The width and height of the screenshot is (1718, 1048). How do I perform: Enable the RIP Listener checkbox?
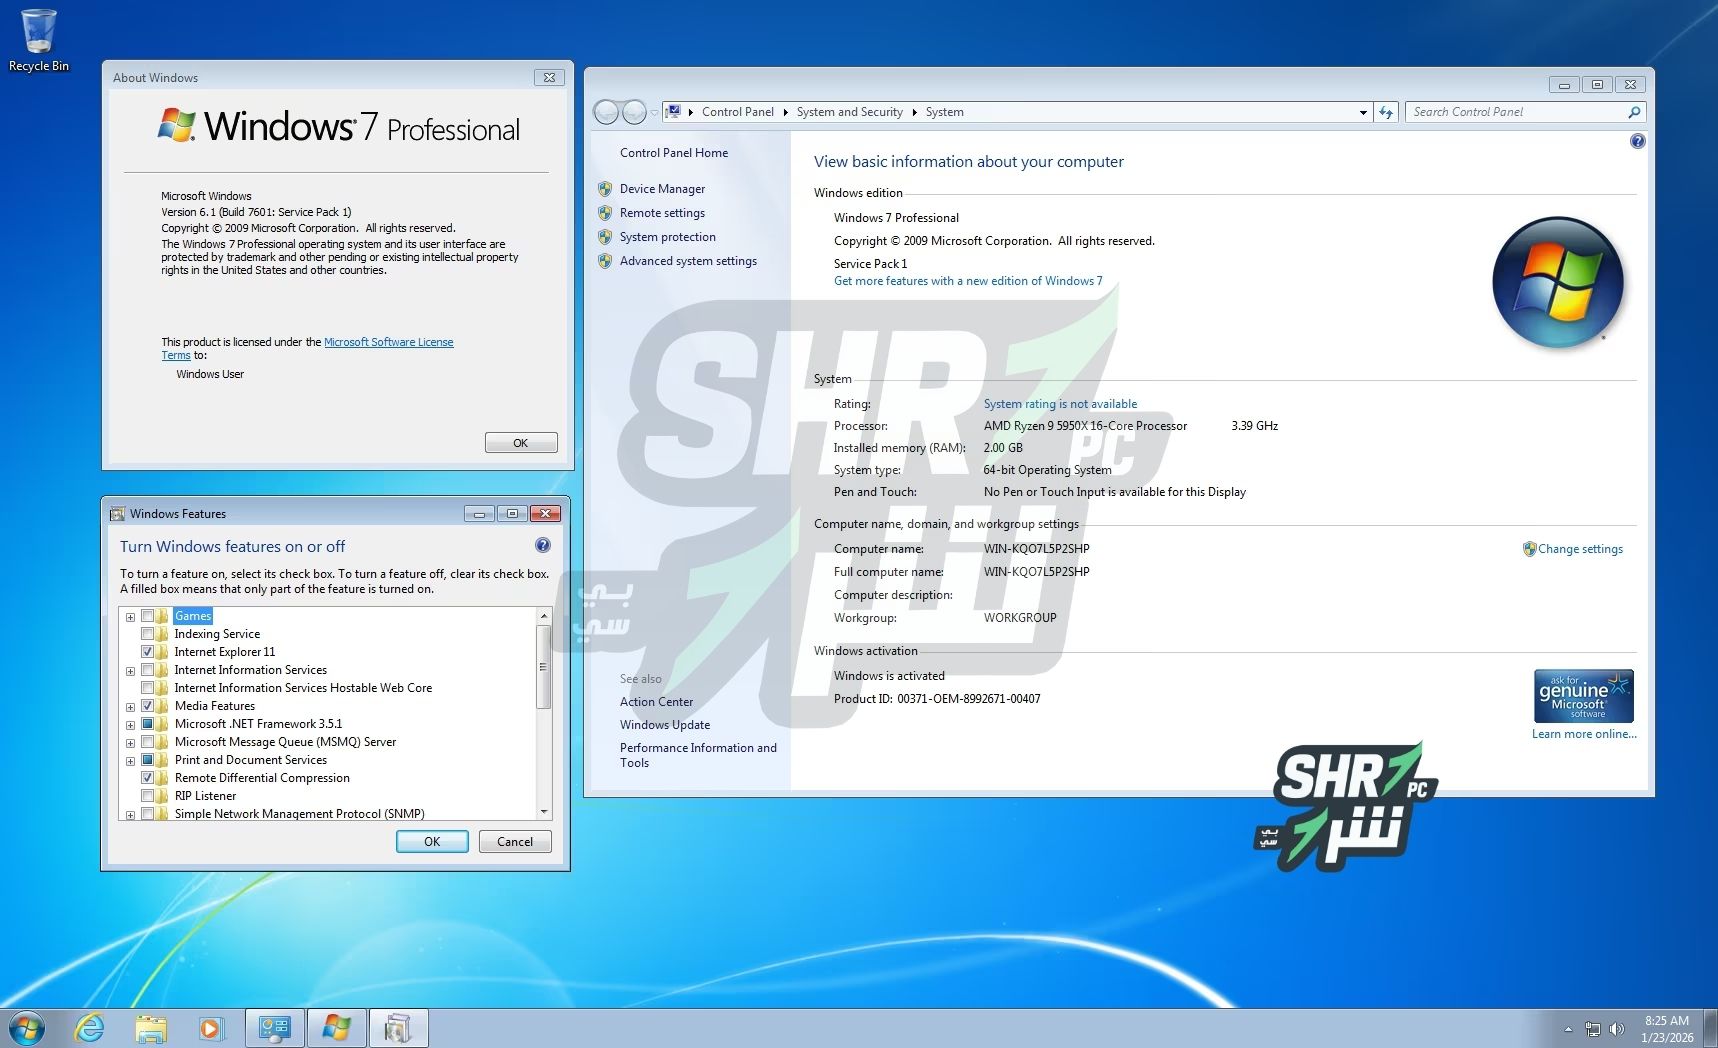[147, 796]
